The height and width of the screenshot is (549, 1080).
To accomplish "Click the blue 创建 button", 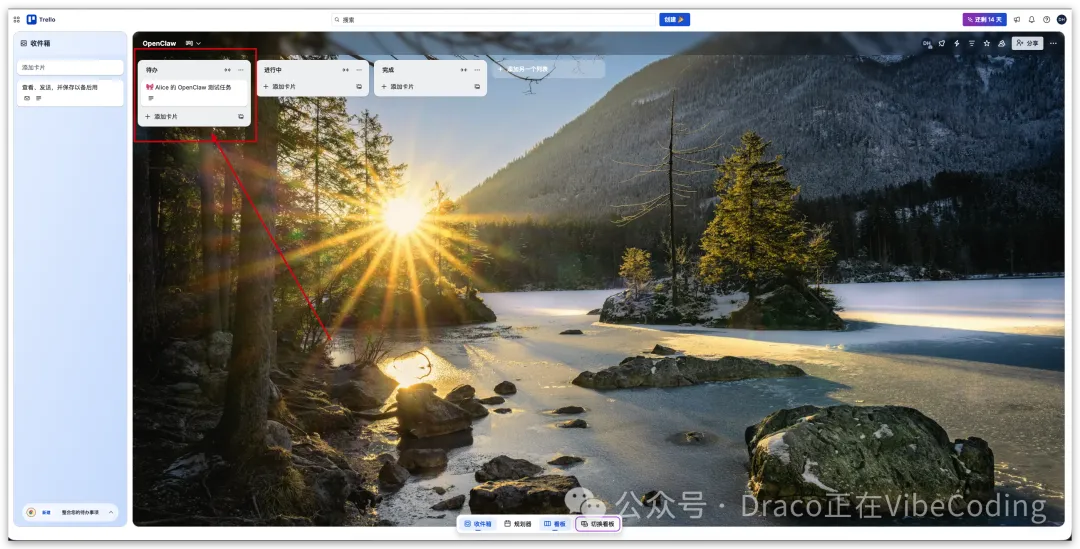I will tap(674, 19).
